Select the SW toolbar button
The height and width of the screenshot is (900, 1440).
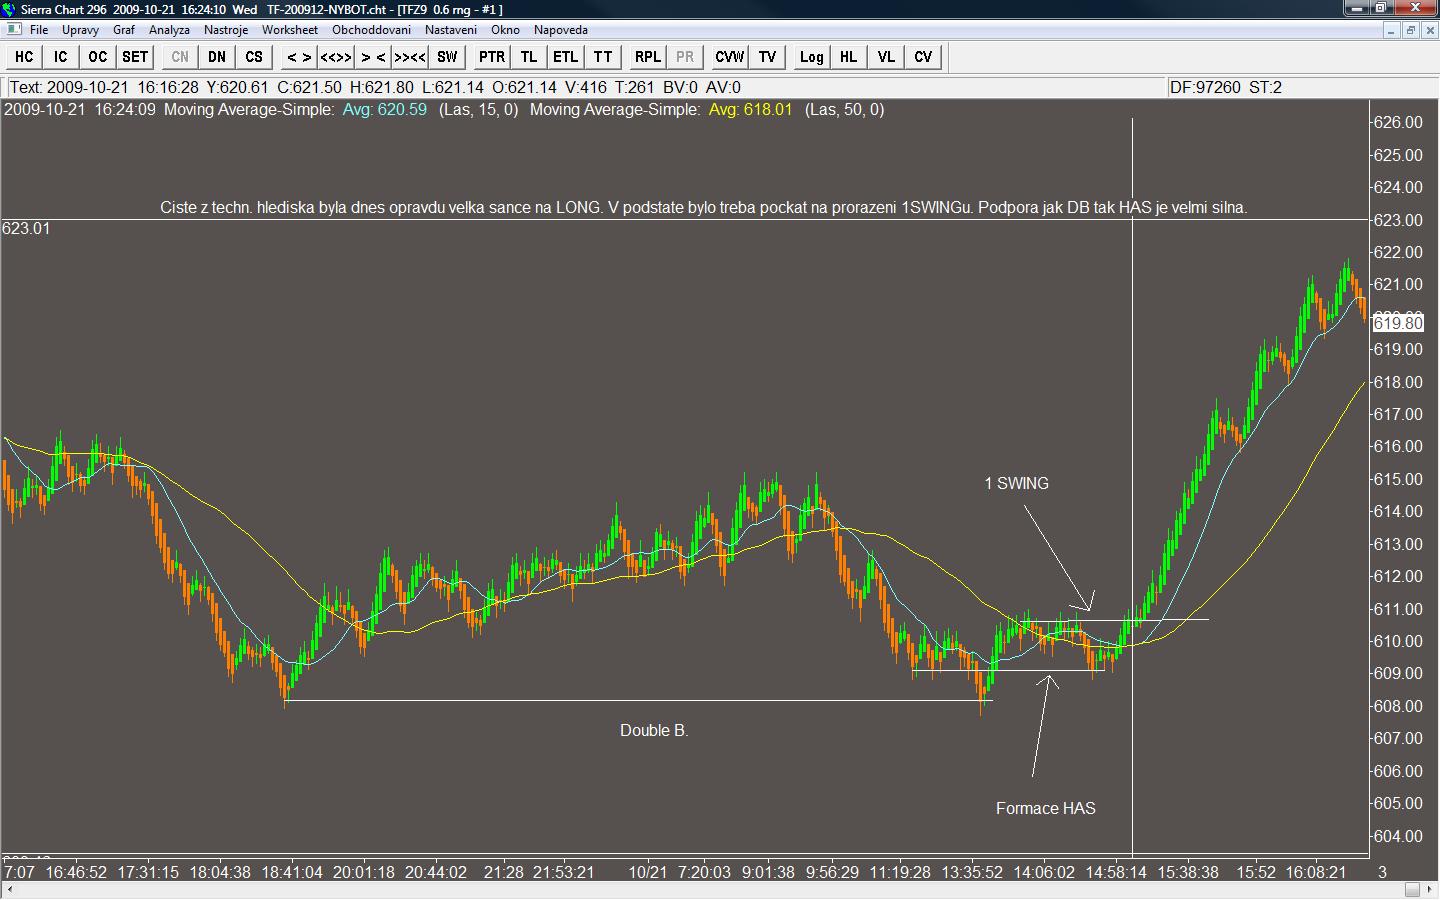(447, 57)
